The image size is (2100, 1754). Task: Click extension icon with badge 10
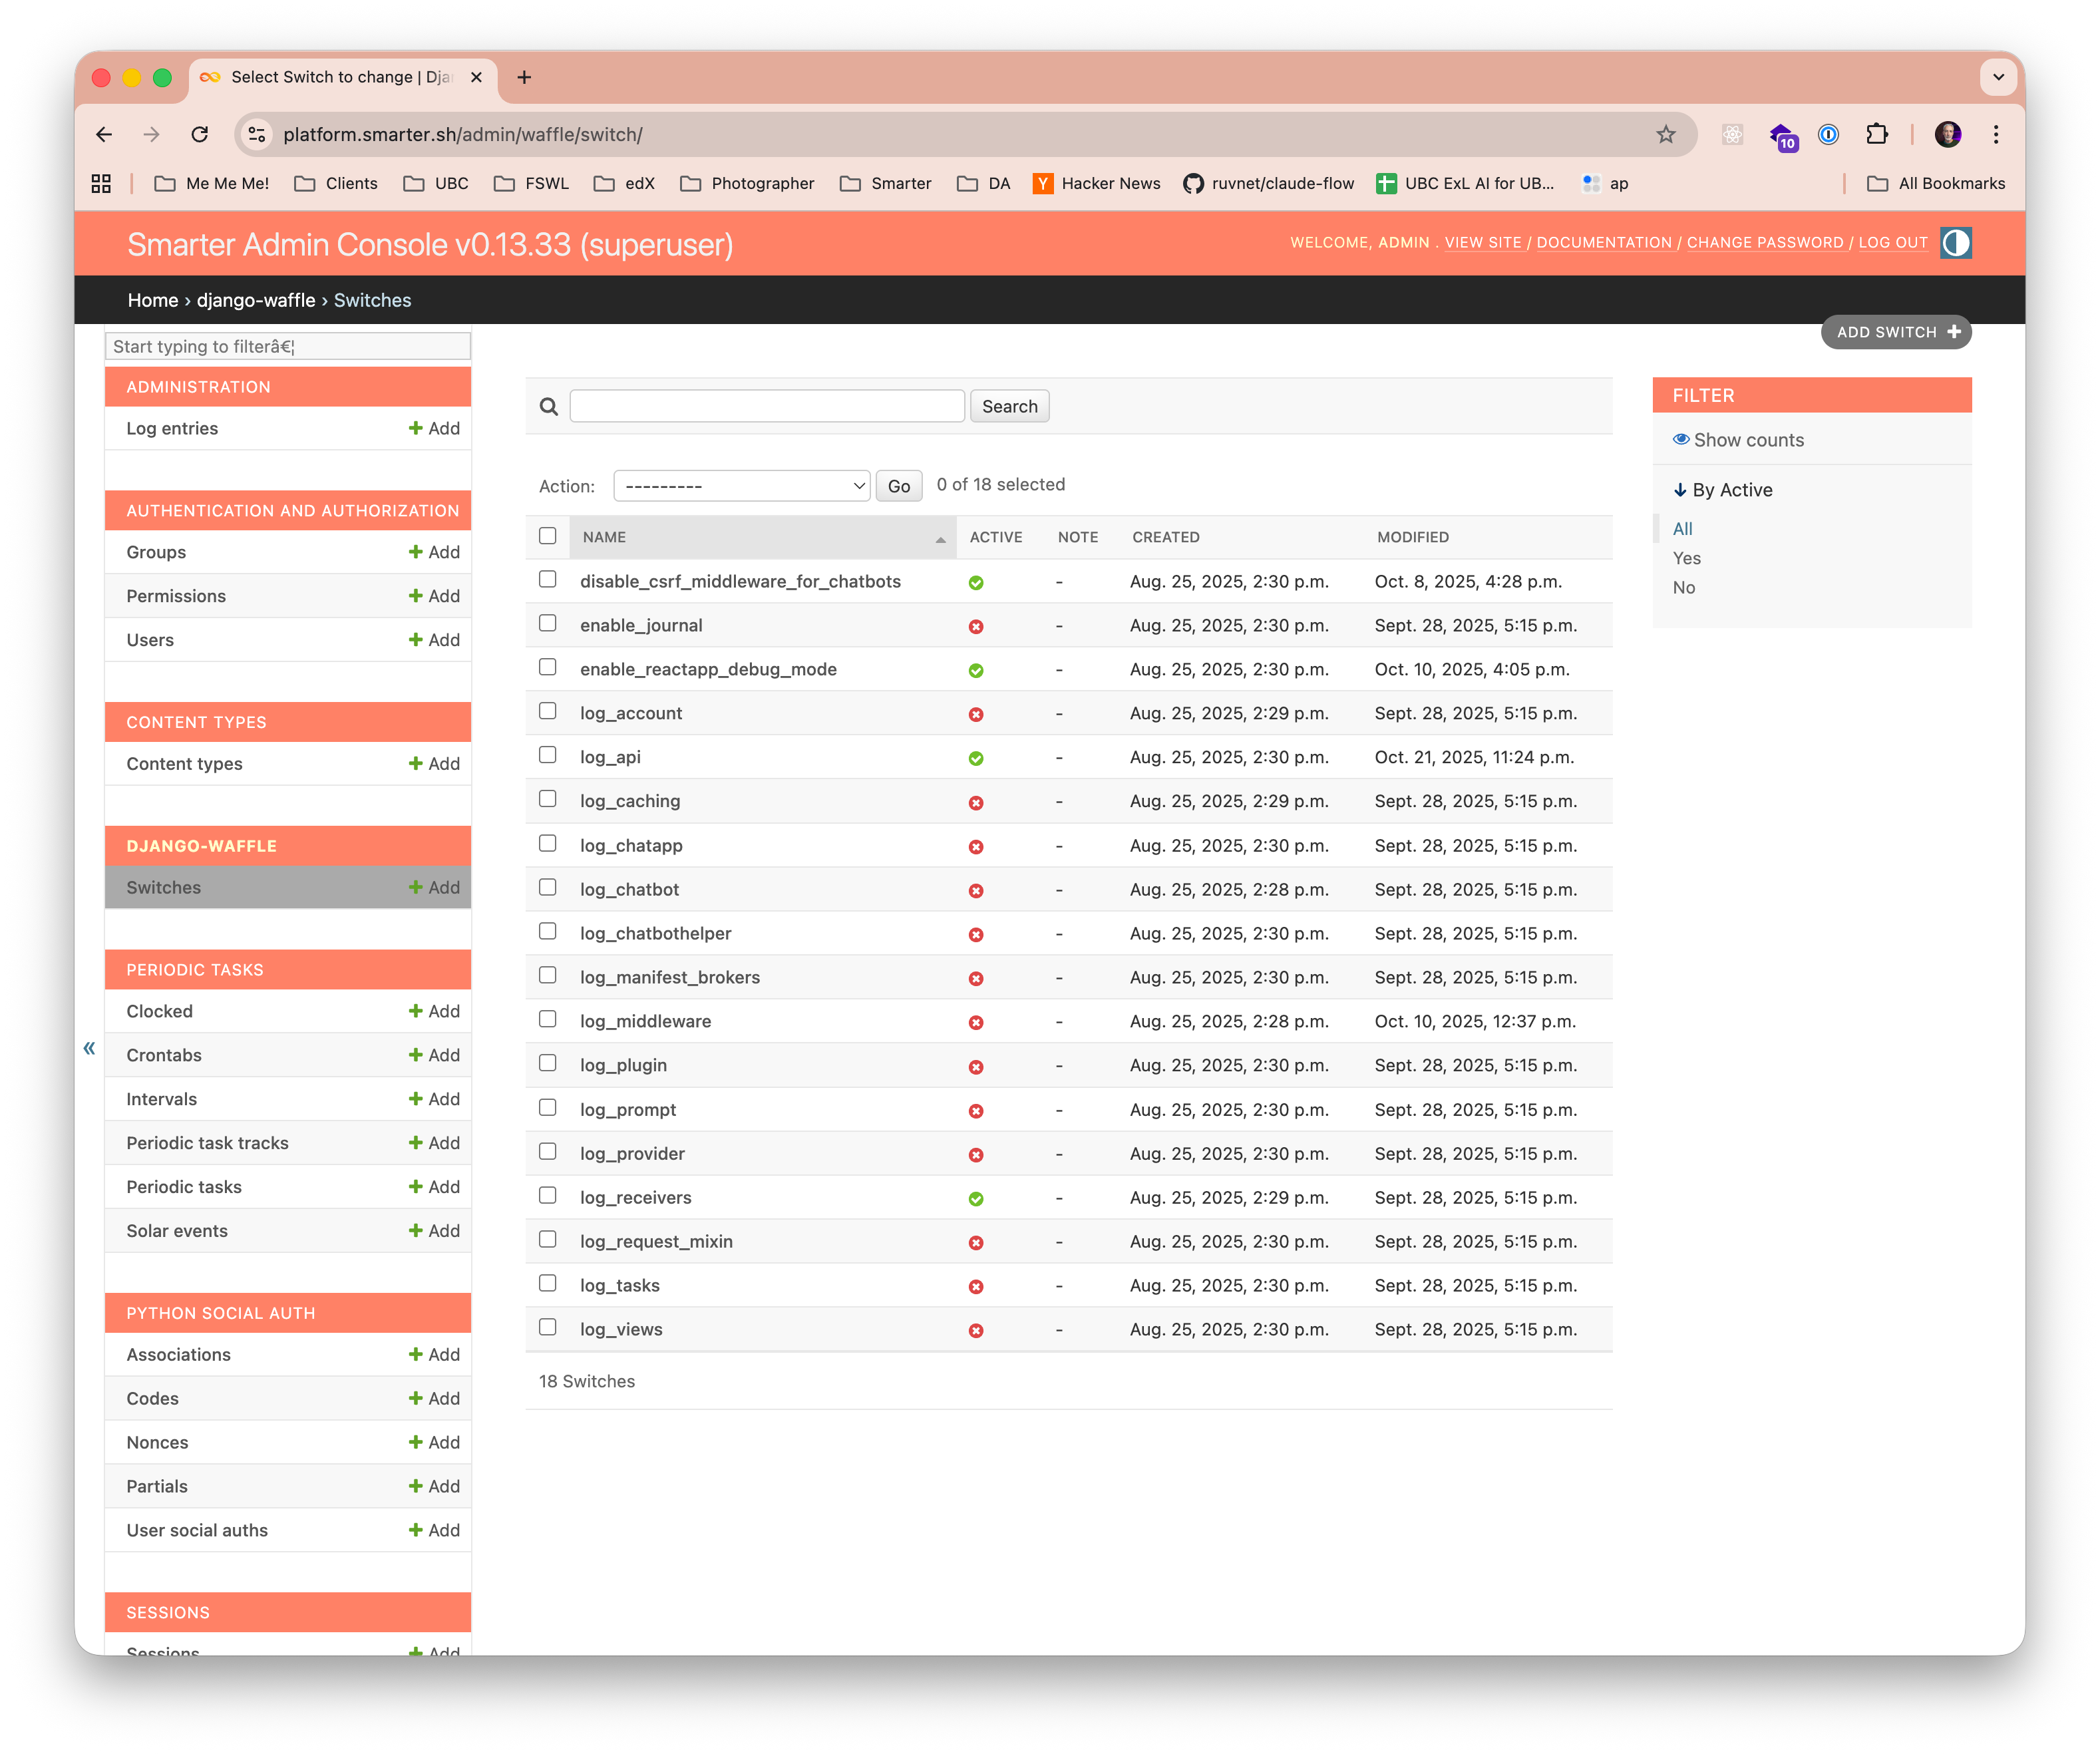(1782, 136)
